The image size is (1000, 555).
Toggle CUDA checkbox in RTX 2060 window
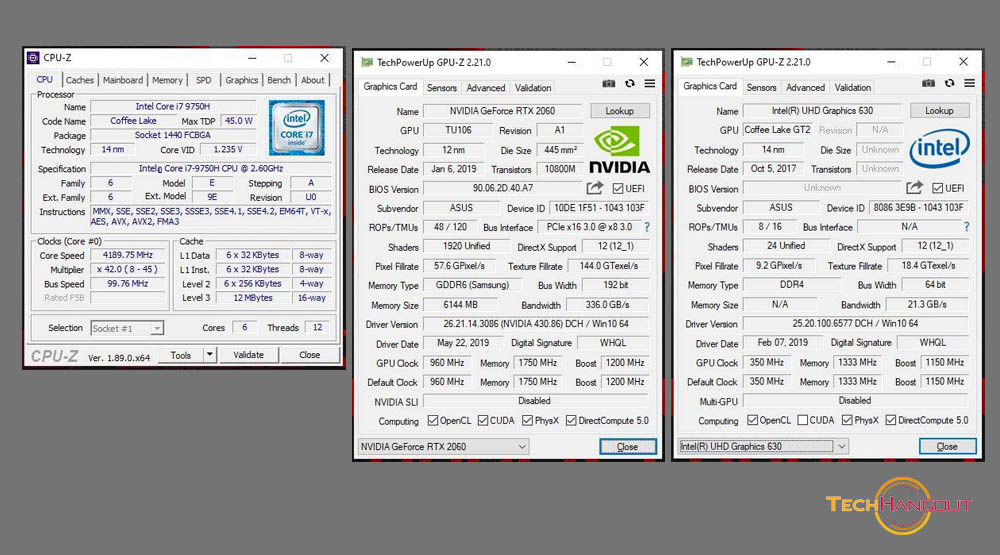(x=483, y=420)
